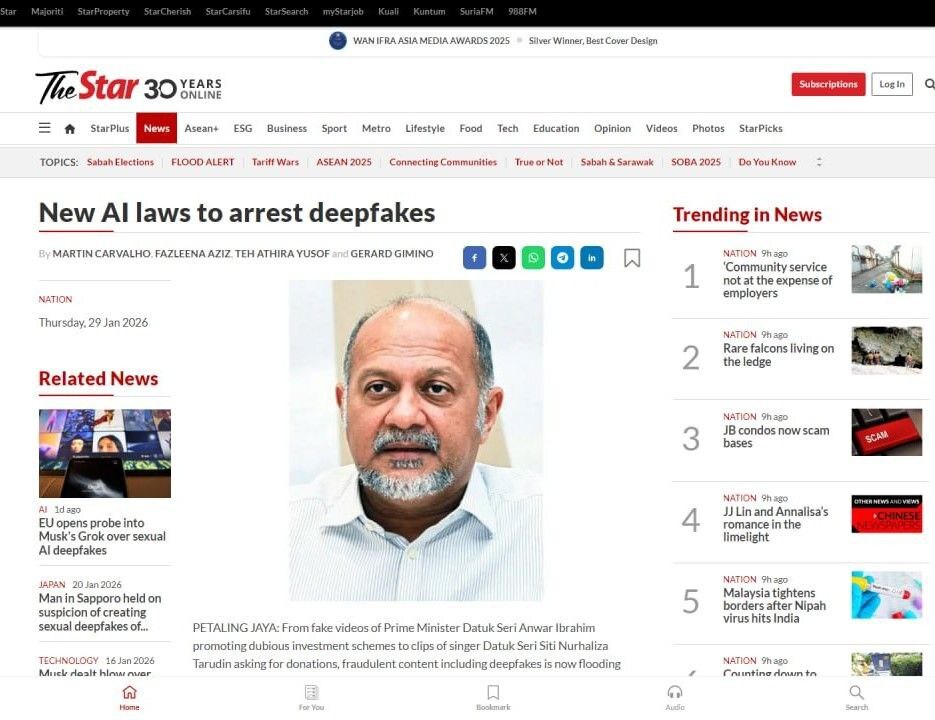Viewport: 935px width, 720px height.
Task: Open the hamburger menu icon
Action: [x=45, y=128]
